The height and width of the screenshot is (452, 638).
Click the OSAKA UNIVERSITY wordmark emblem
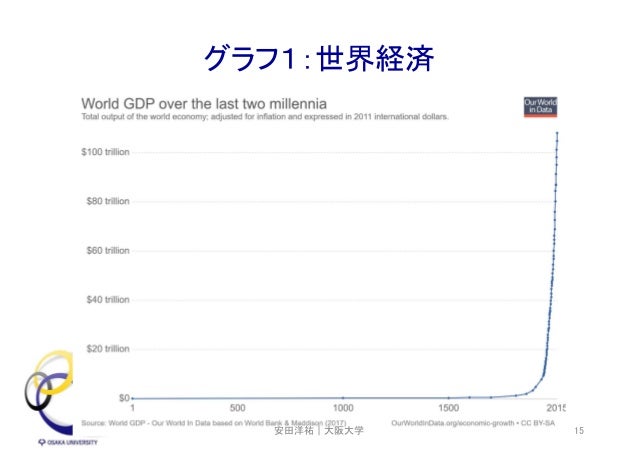68,442
